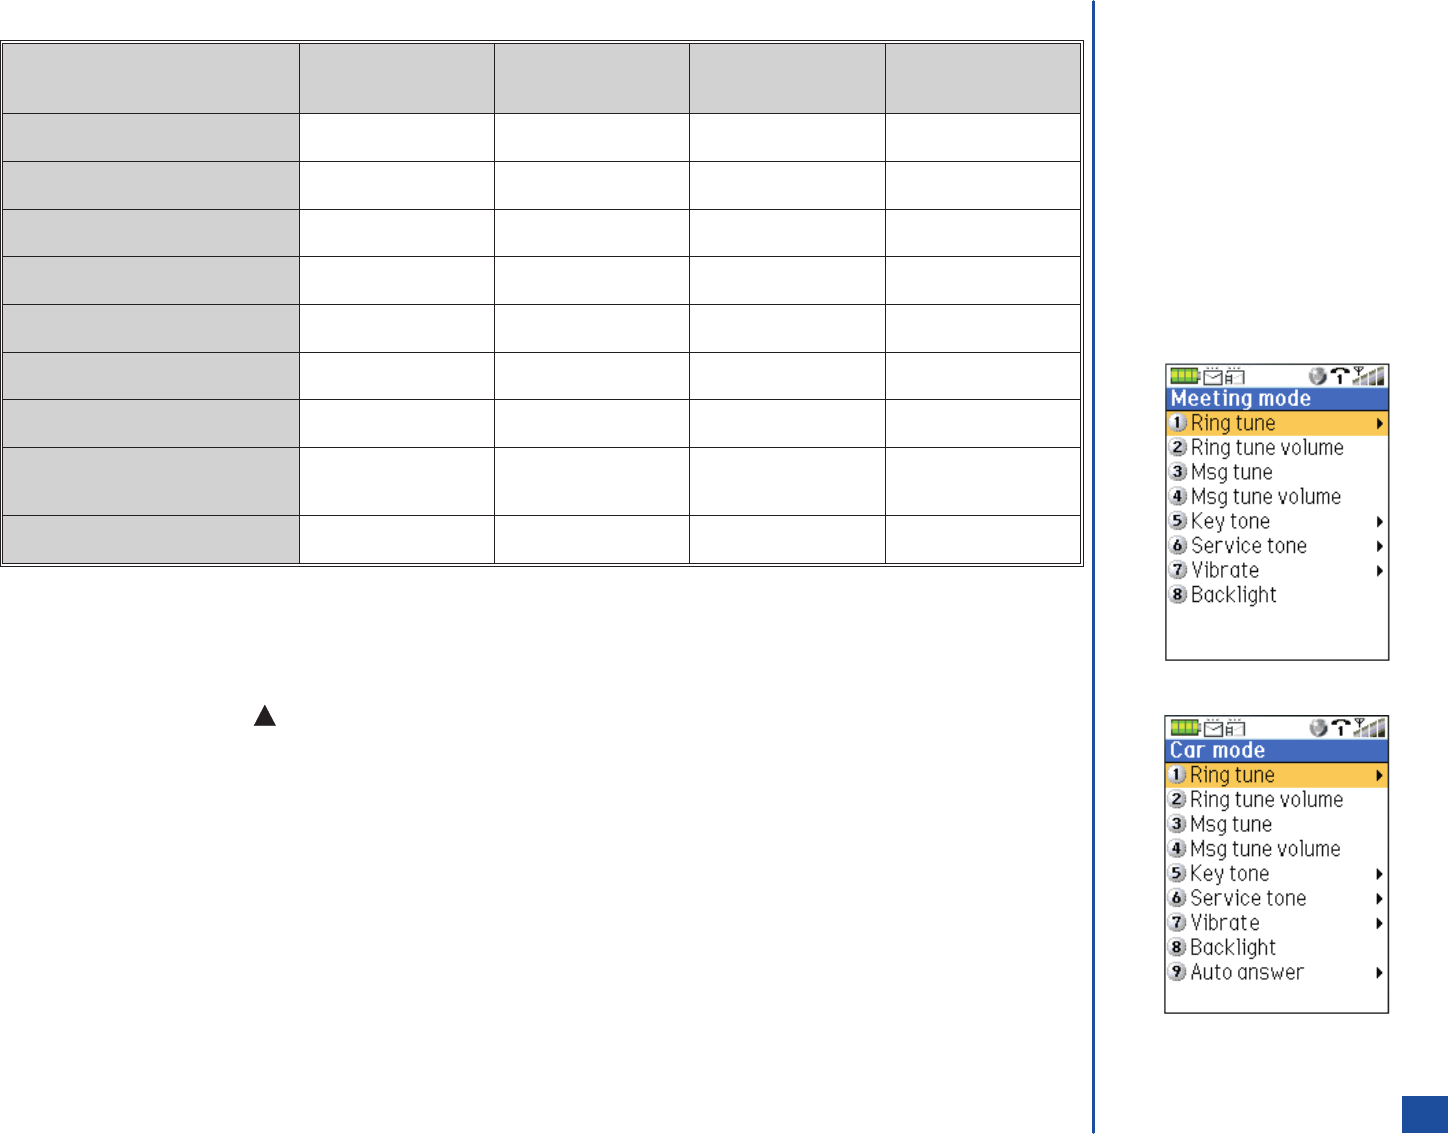1448x1134 pixels.
Task: Click calendar icon in Meeting mode status bar
Action: click(1235, 376)
